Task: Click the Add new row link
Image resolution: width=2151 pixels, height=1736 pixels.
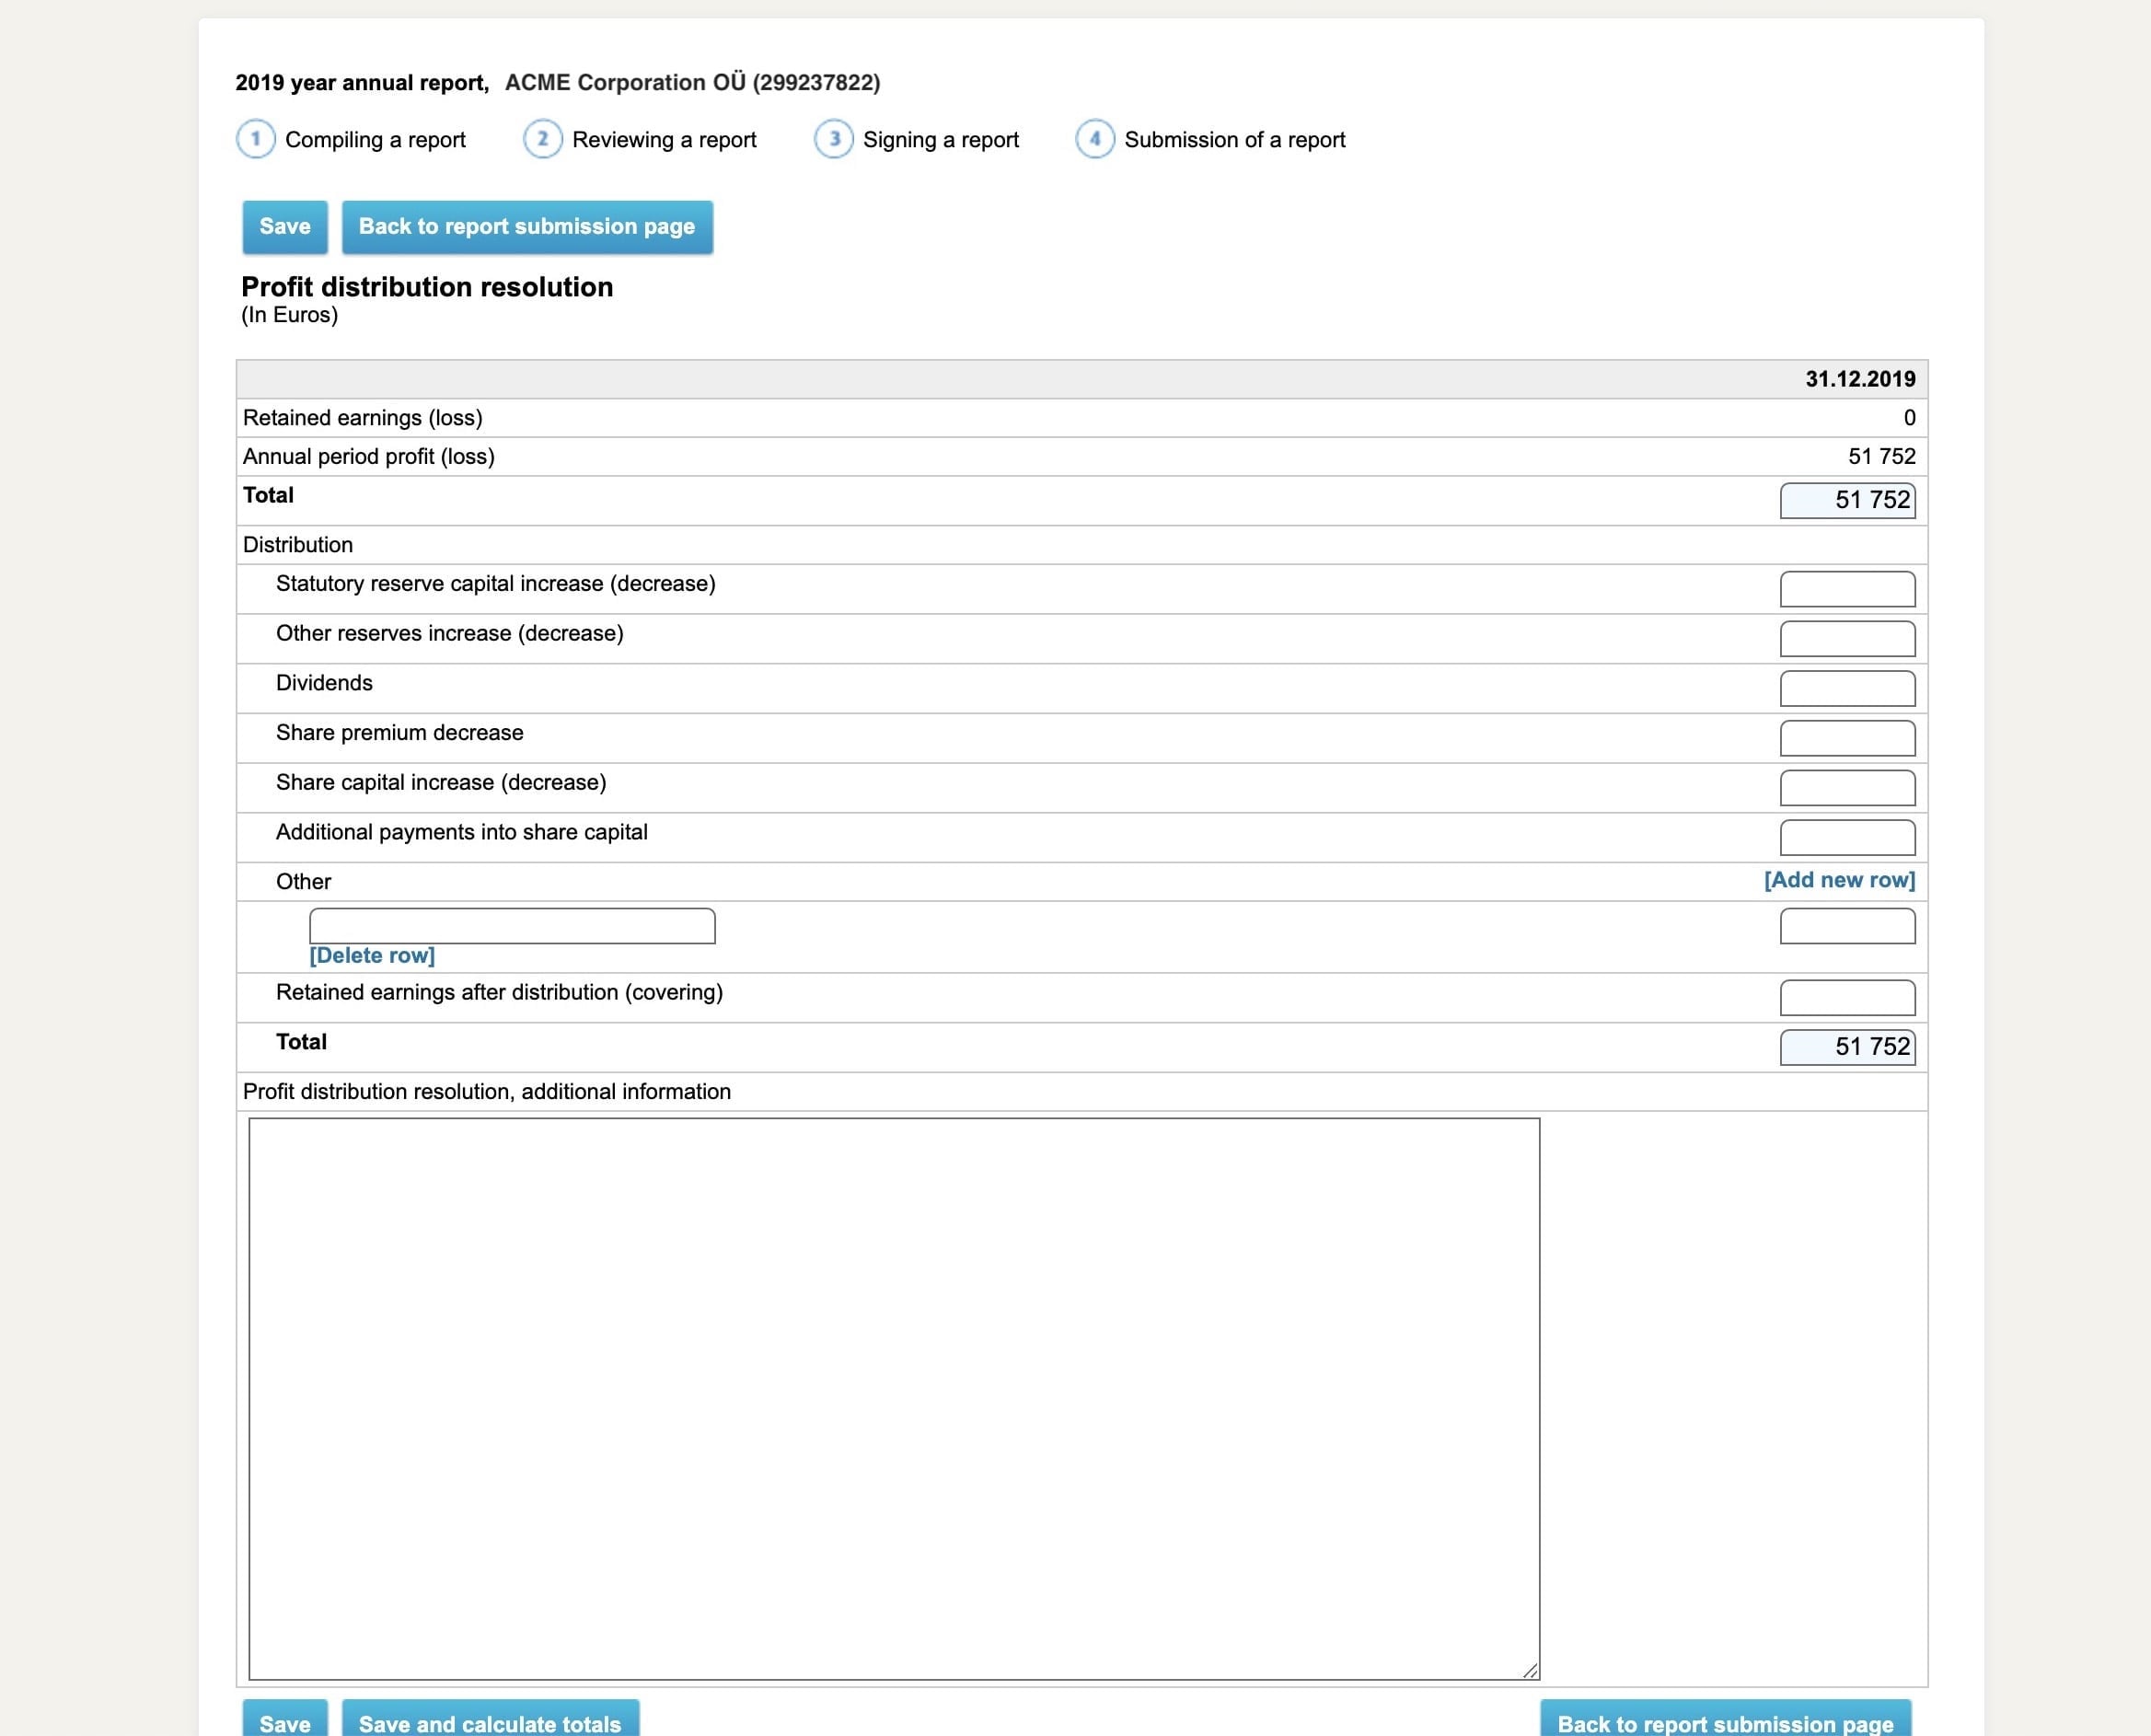Action: [x=1839, y=880]
